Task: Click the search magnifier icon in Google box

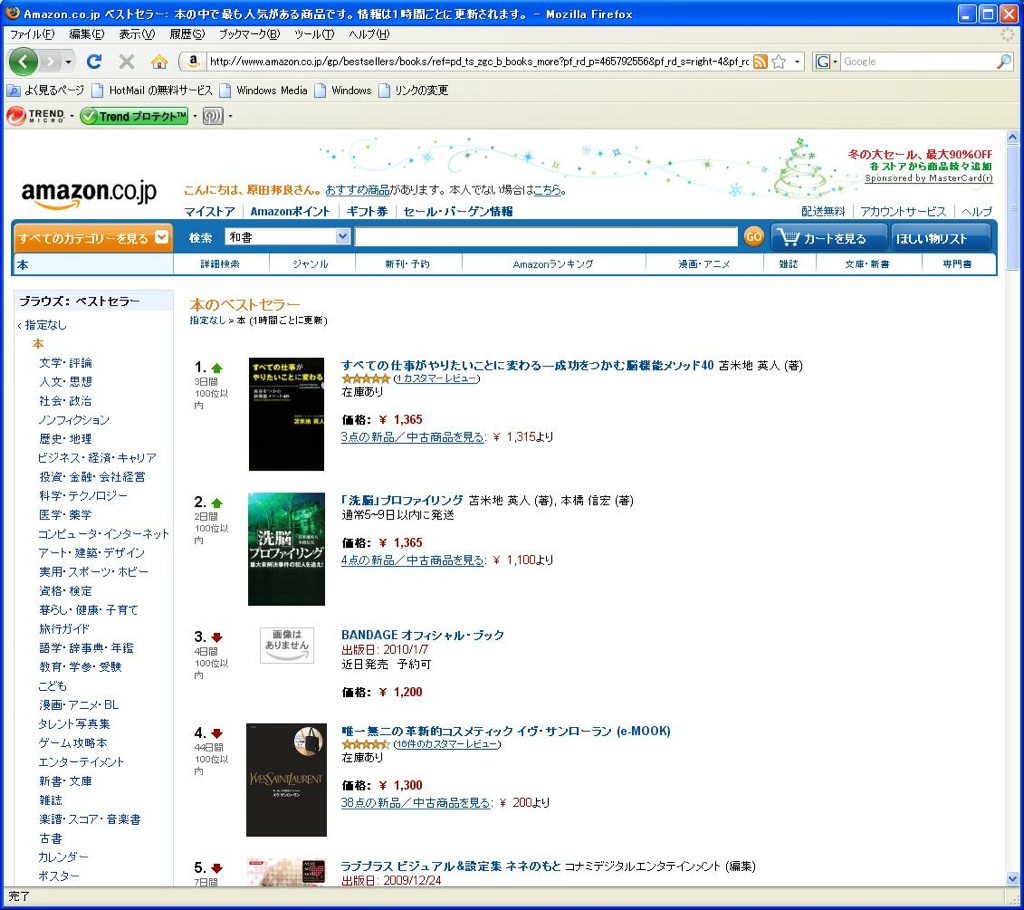Action: [1004, 61]
